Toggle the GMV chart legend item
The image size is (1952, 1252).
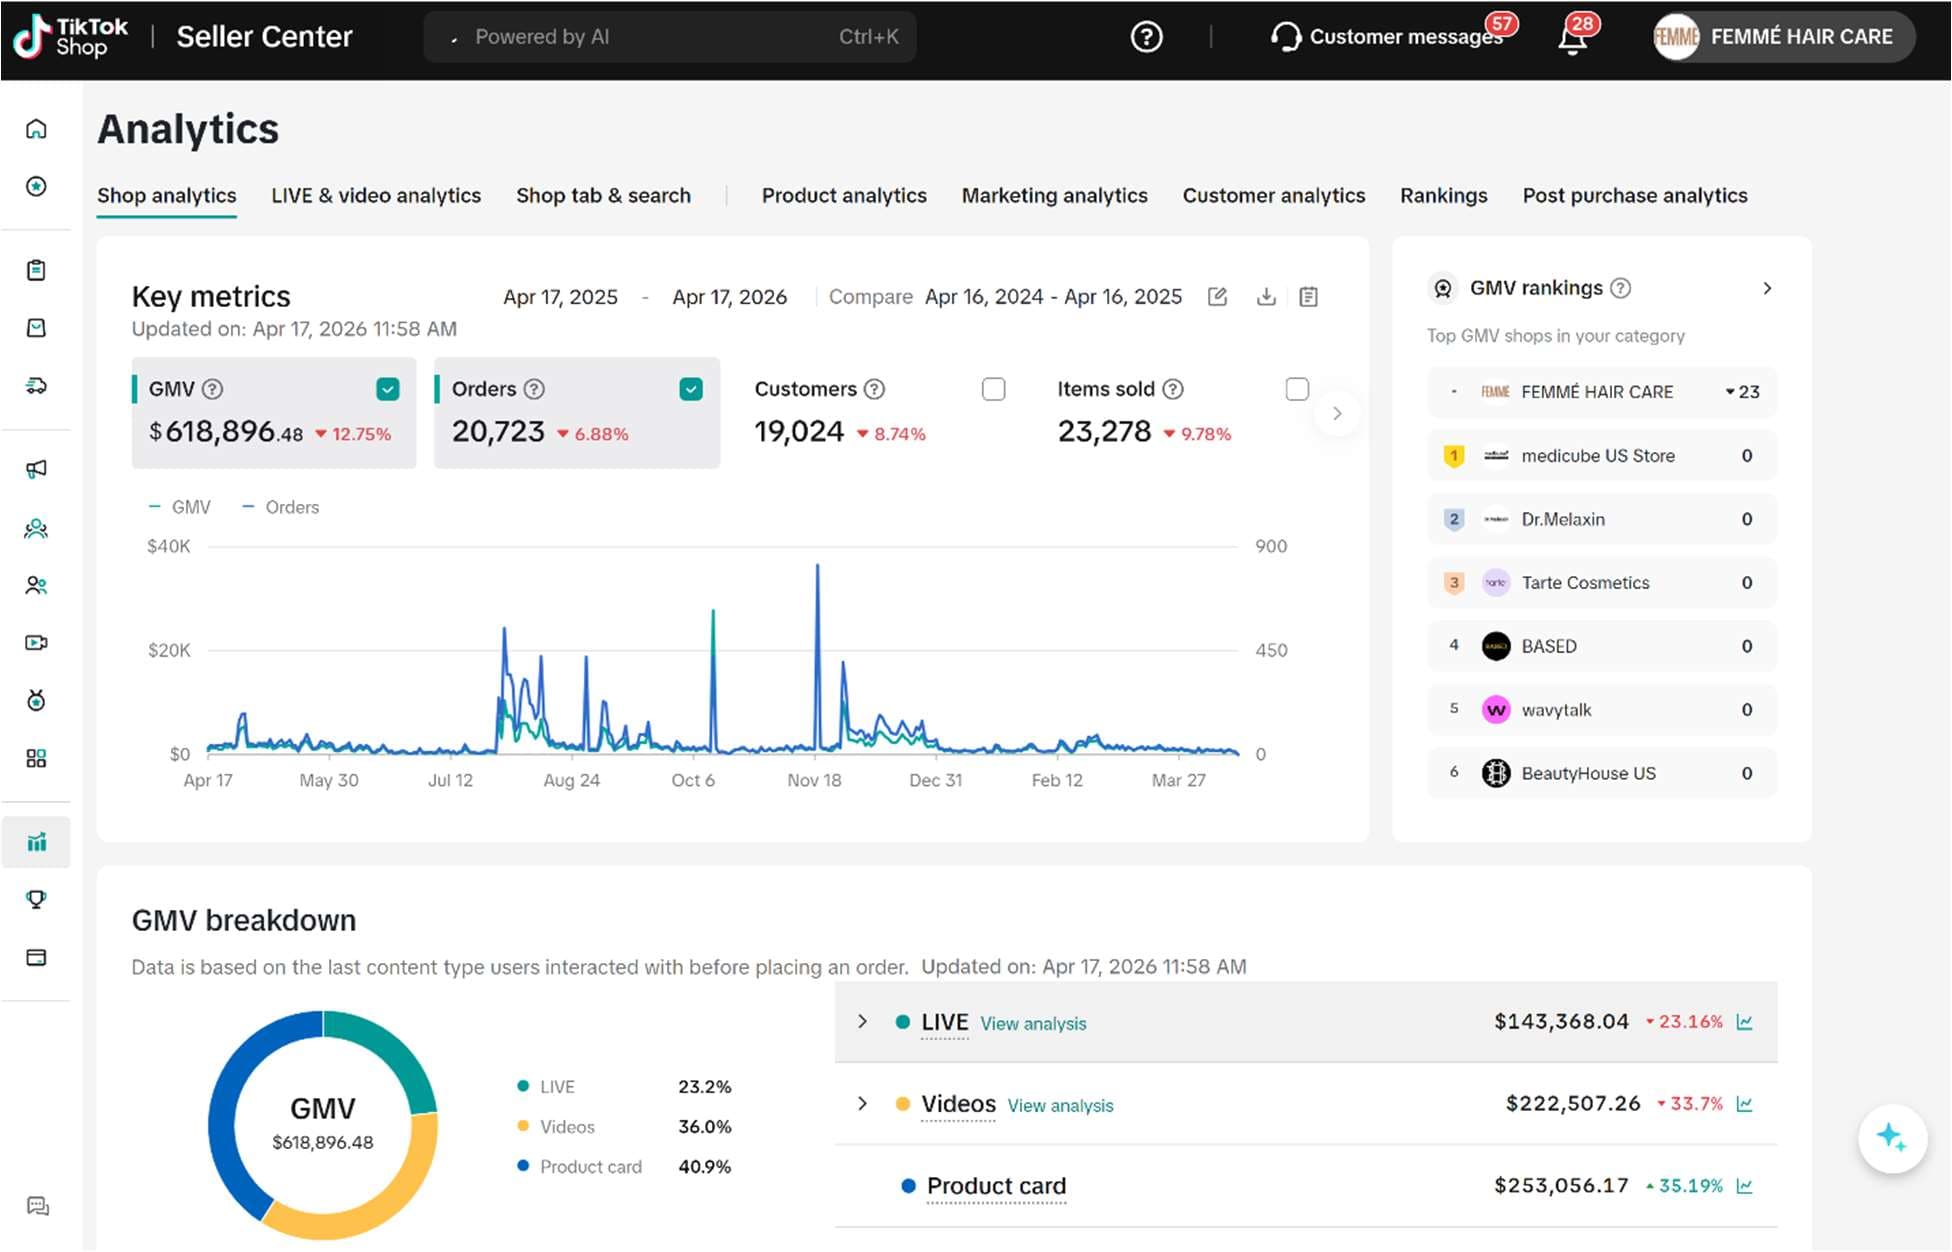click(180, 507)
